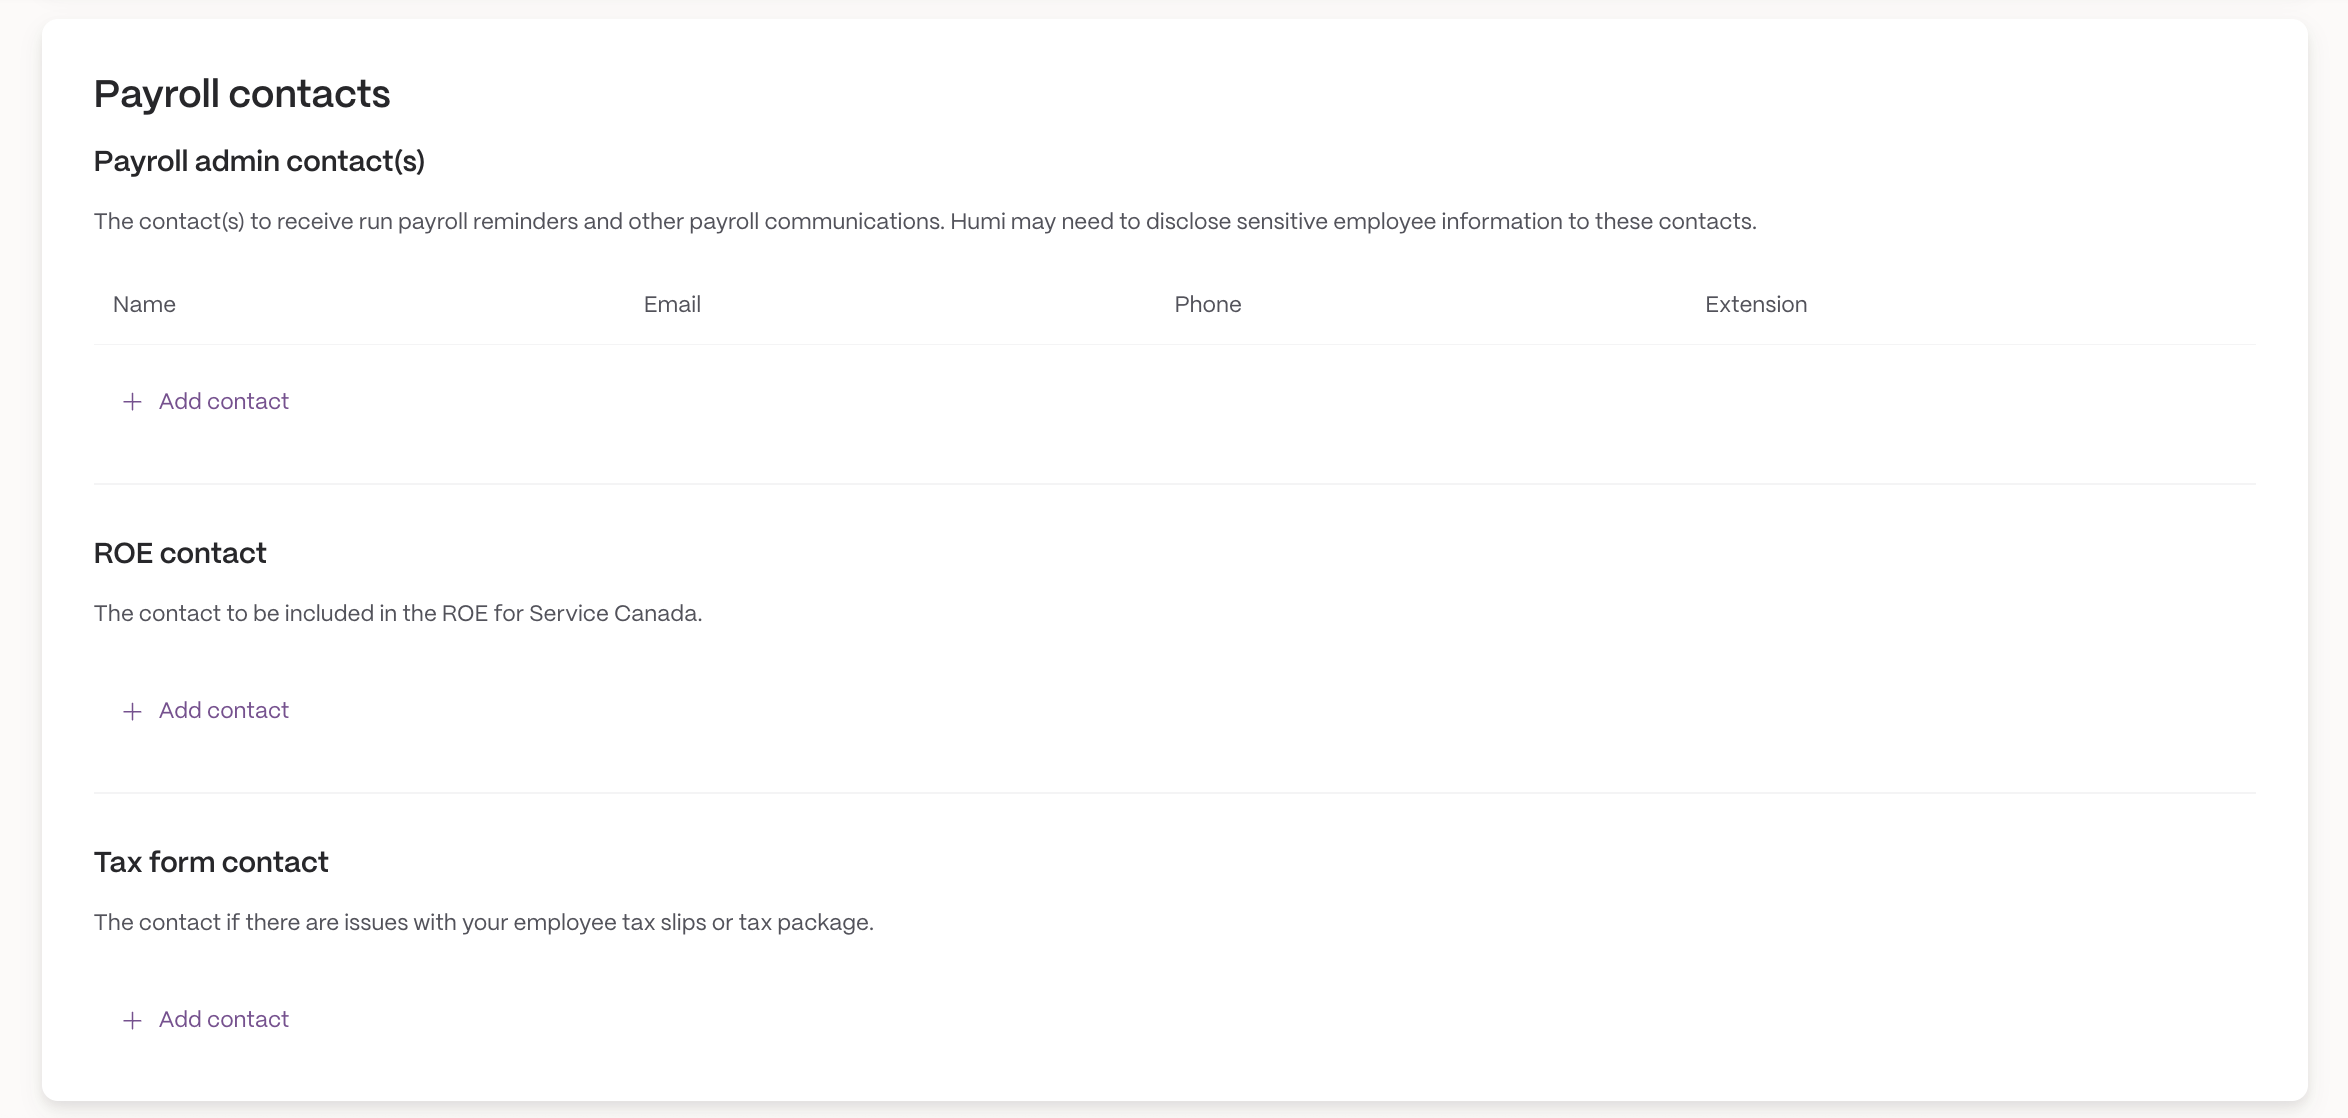Screen dimensions: 2348x1118
Task: Click the words tax package
Action: 804,923
